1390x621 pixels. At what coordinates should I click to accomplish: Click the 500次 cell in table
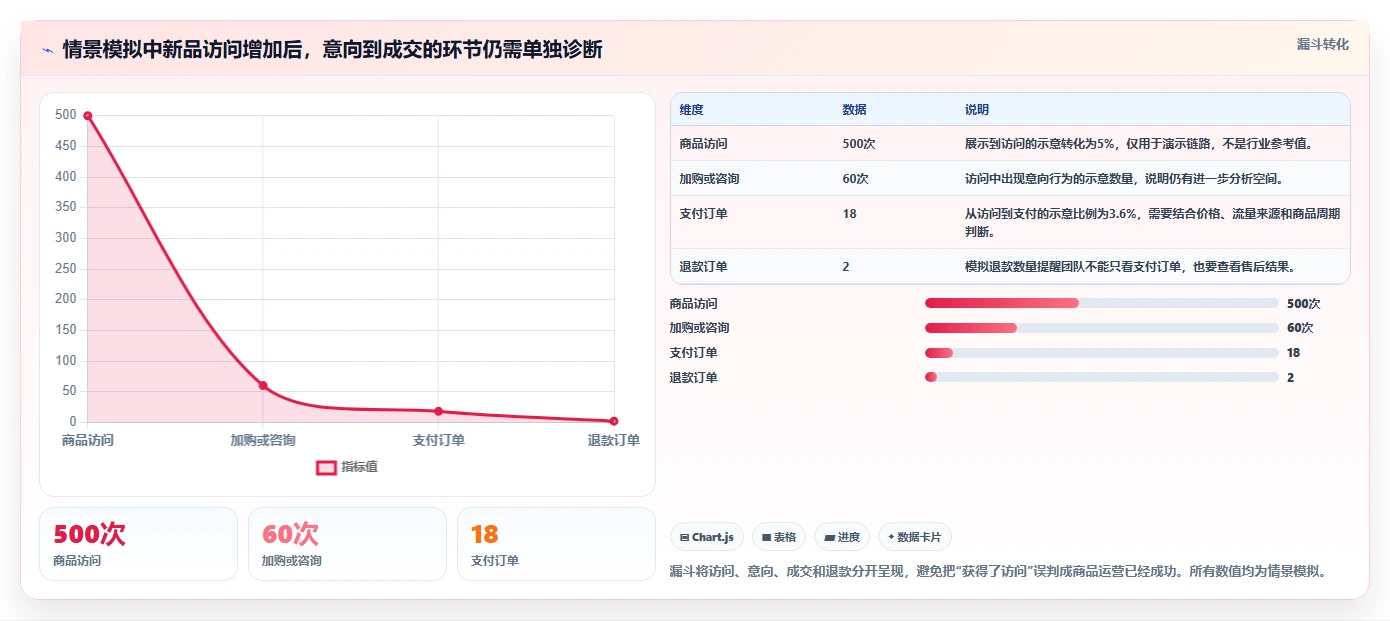859,144
